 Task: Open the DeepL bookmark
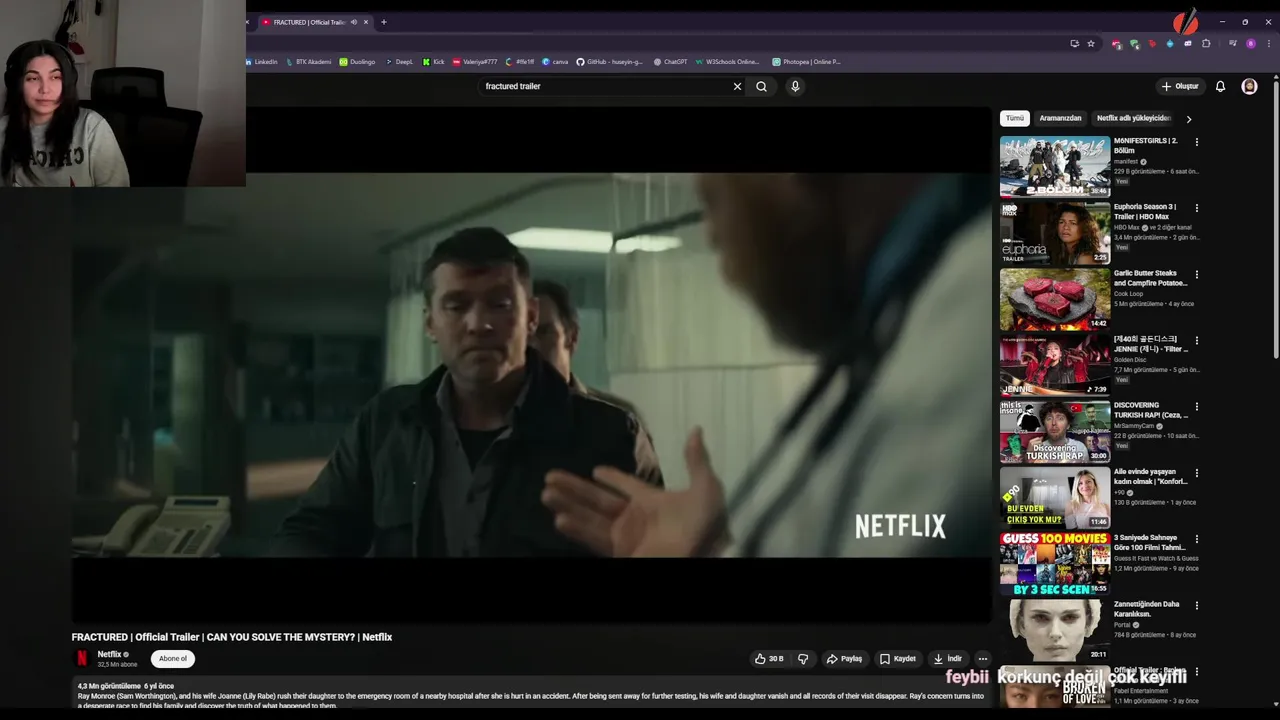click(x=399, y=62)
